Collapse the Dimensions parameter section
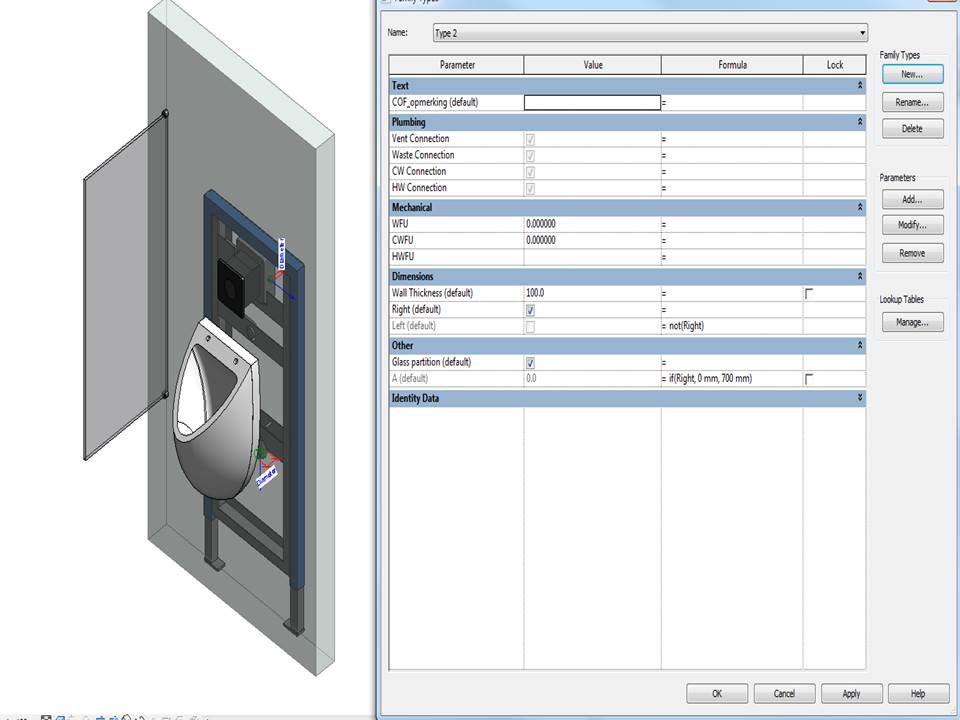 click(x=857, y=276)
